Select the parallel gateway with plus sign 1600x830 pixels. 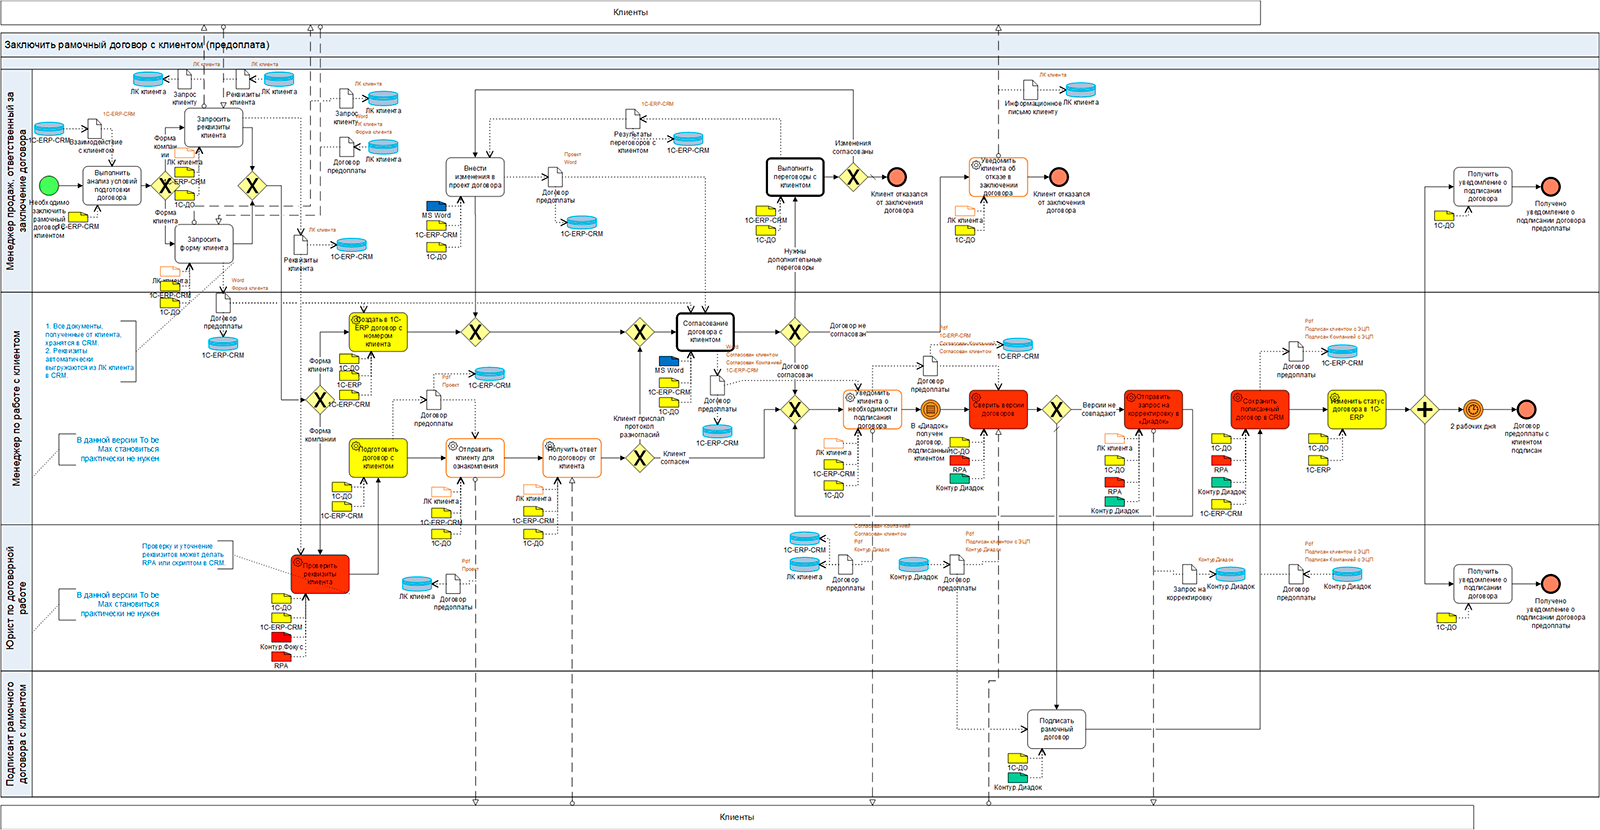(x=1424, y=409)
